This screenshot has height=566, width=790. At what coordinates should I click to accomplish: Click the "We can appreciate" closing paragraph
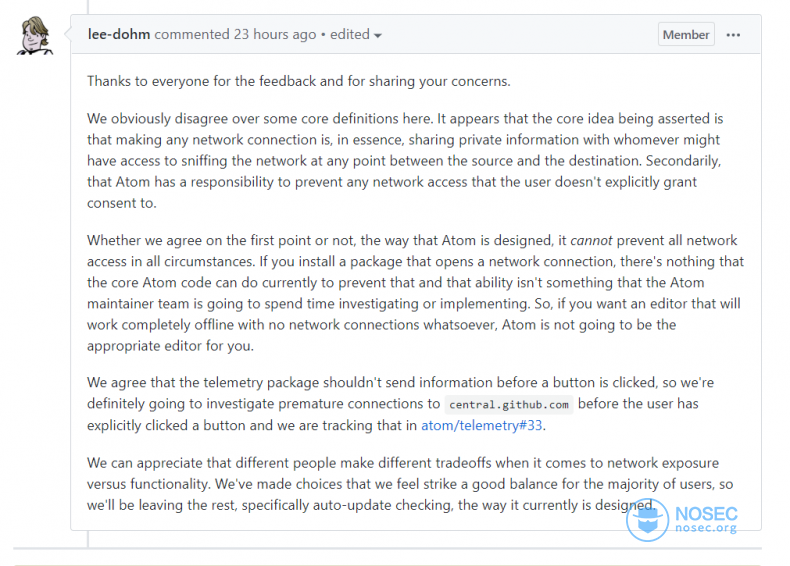[x=410, y=484]
